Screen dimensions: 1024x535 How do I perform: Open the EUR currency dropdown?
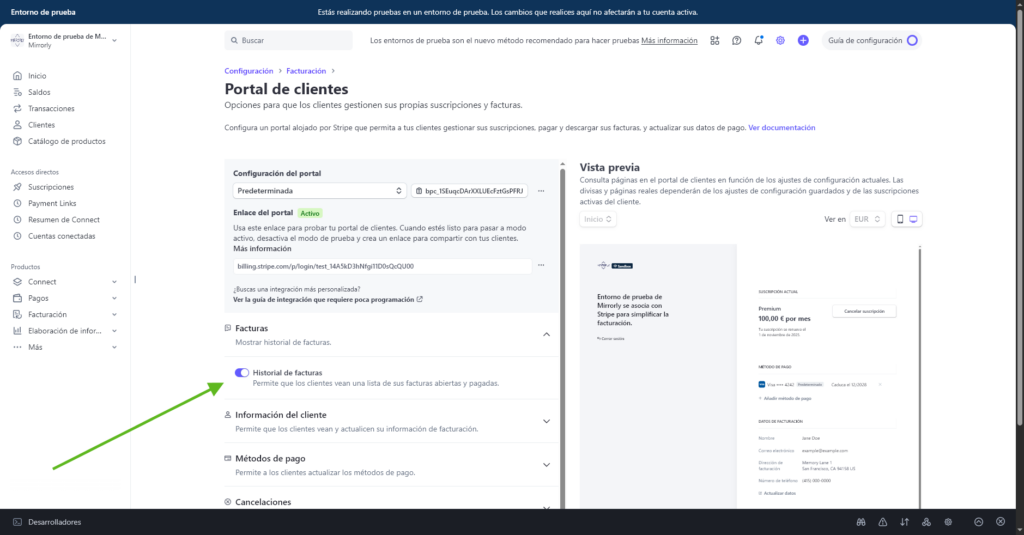(866, 219)
